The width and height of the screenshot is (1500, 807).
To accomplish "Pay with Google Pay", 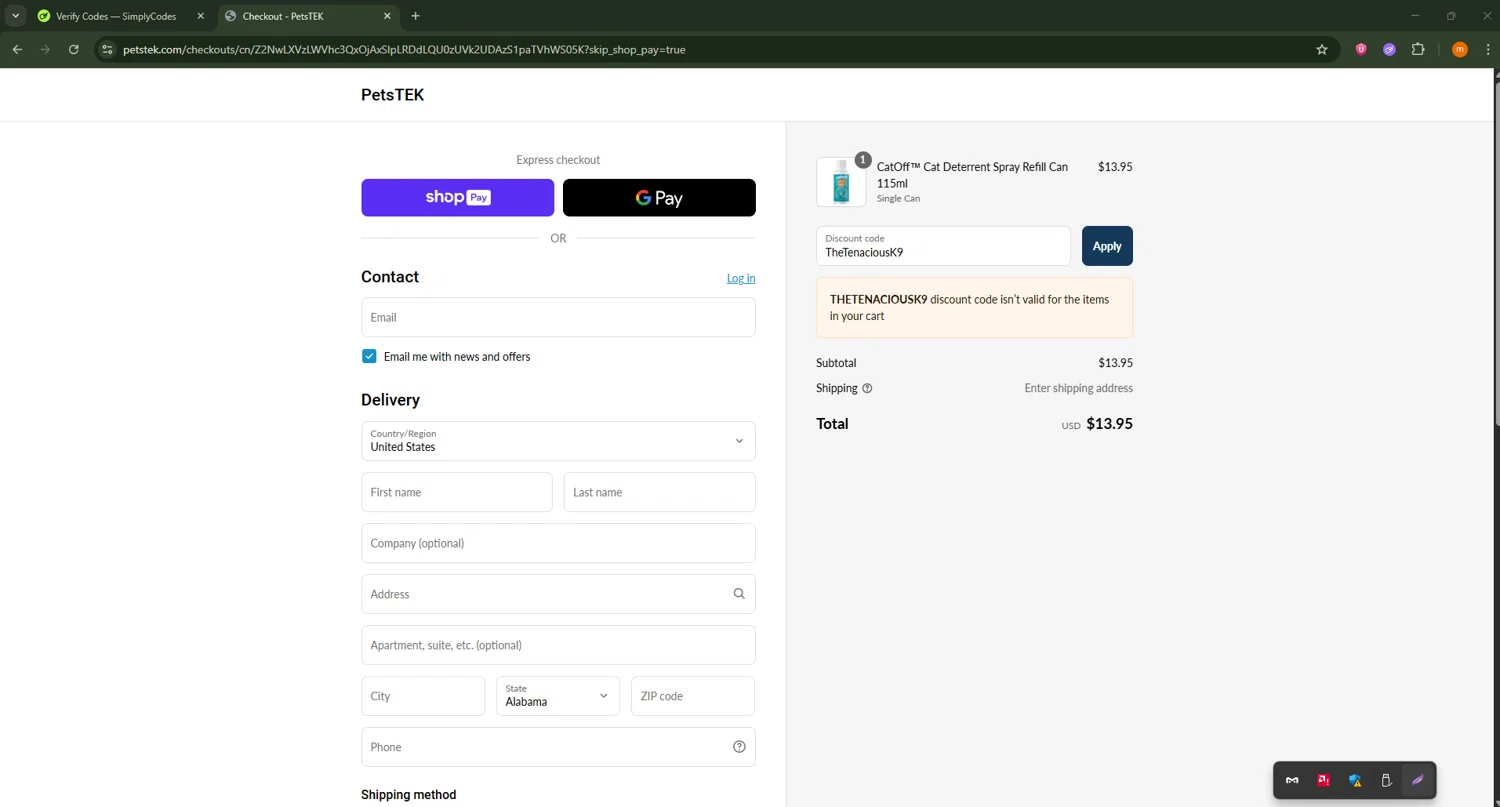I will point(659,197).
